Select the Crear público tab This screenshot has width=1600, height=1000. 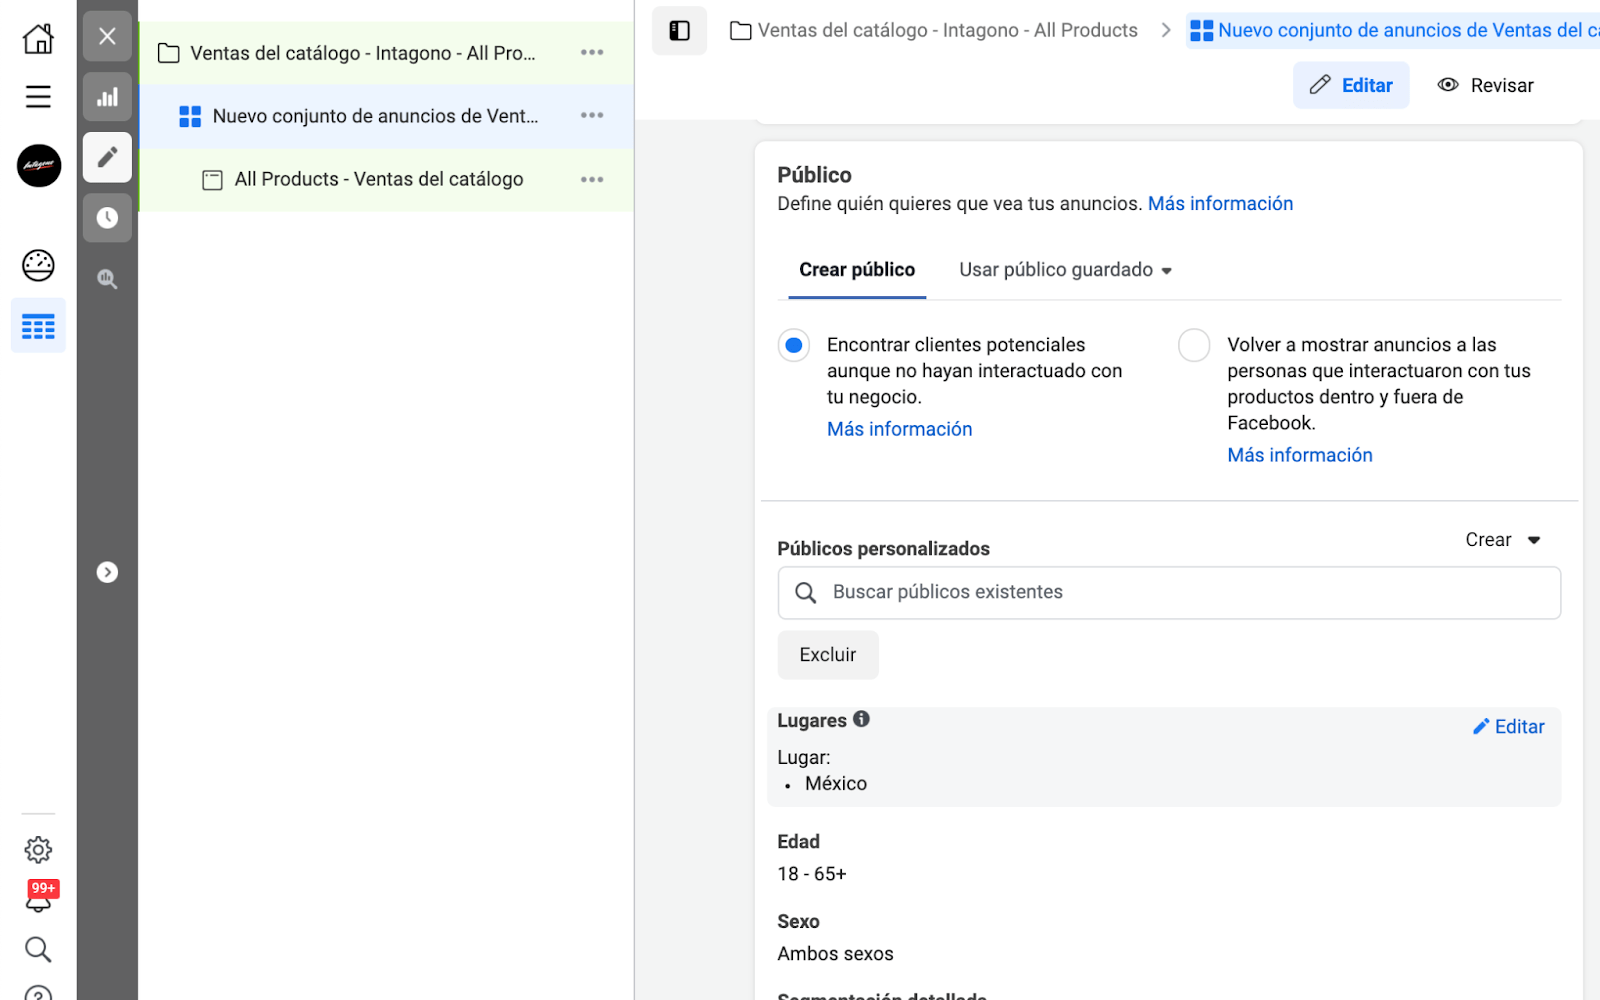(x=857, y=270)
